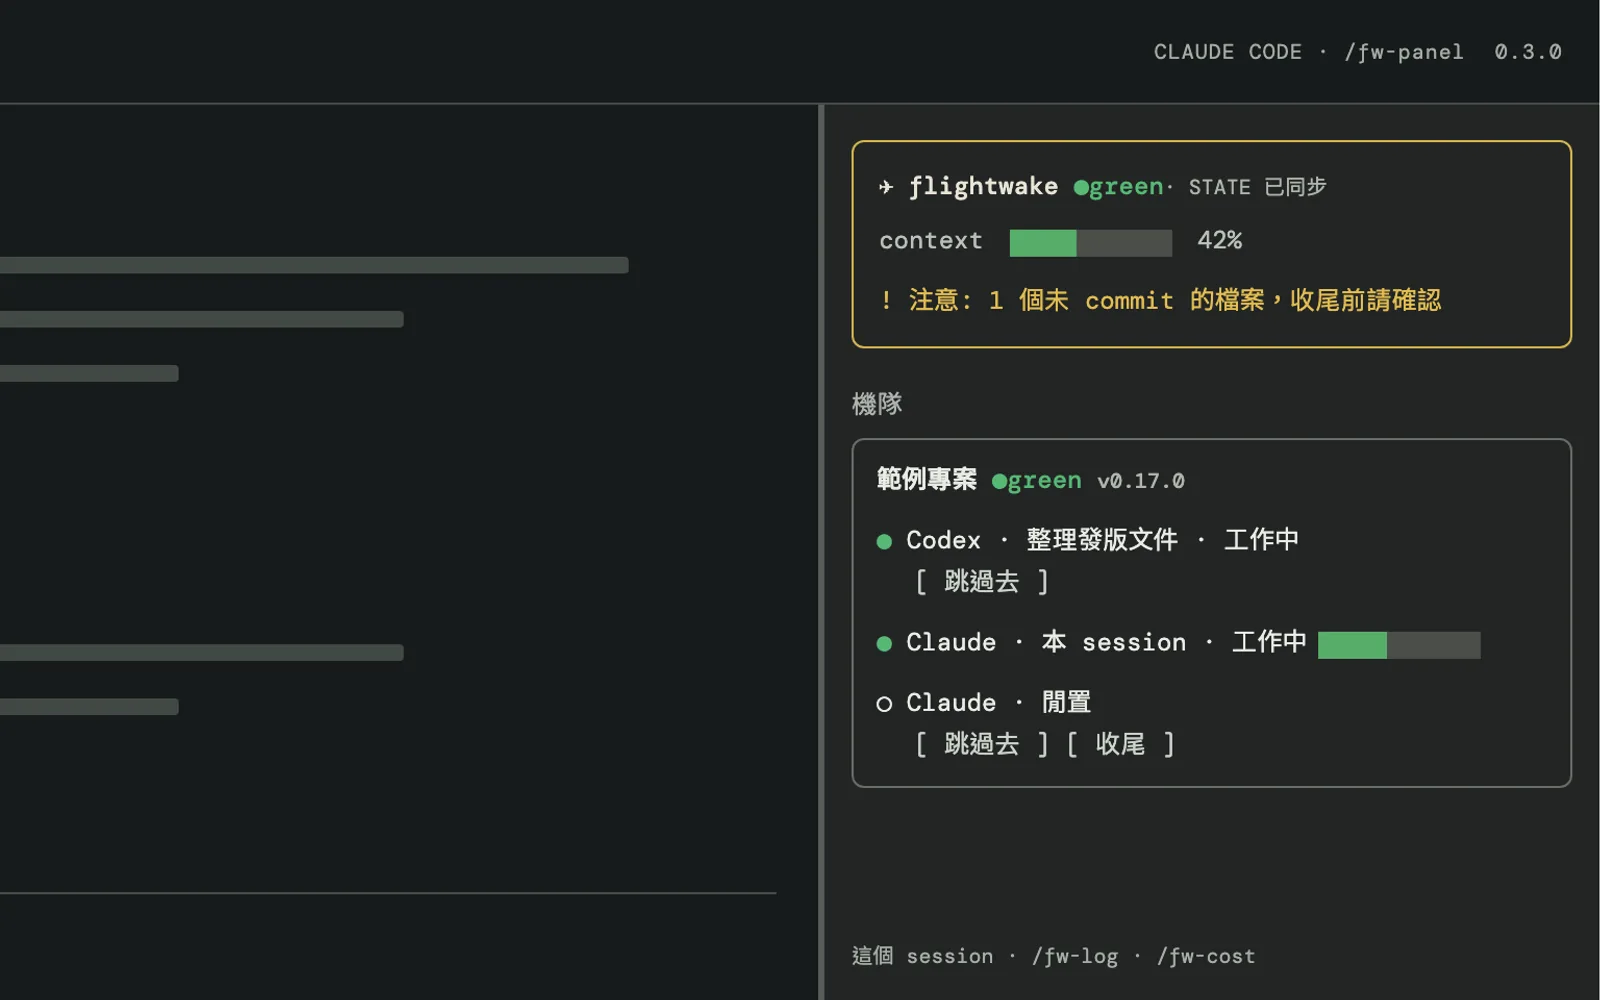Click the green status dot for Codex
This screenshot has height=1000, width=1600.
(x=884, y=542)
